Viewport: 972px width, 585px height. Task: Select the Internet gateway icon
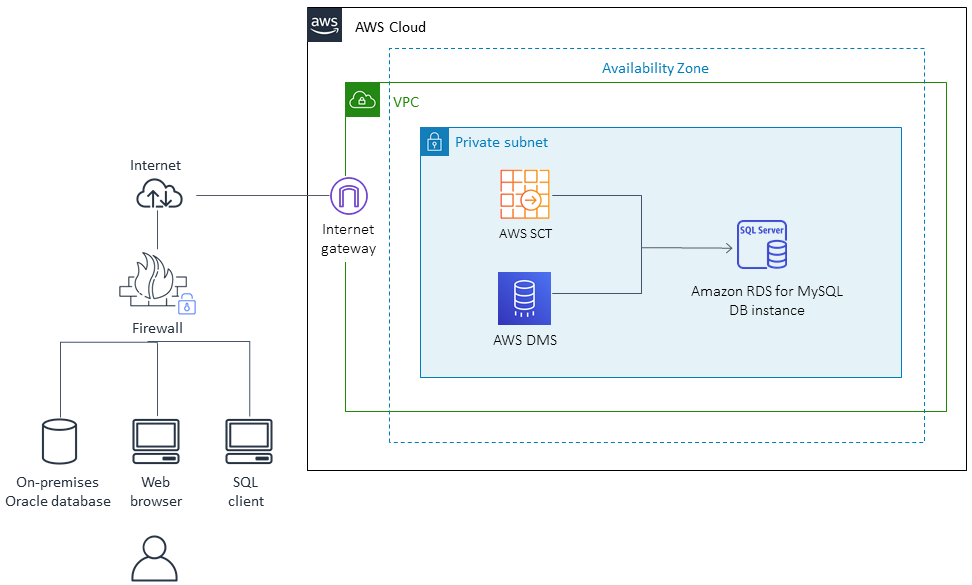[349, 195]
